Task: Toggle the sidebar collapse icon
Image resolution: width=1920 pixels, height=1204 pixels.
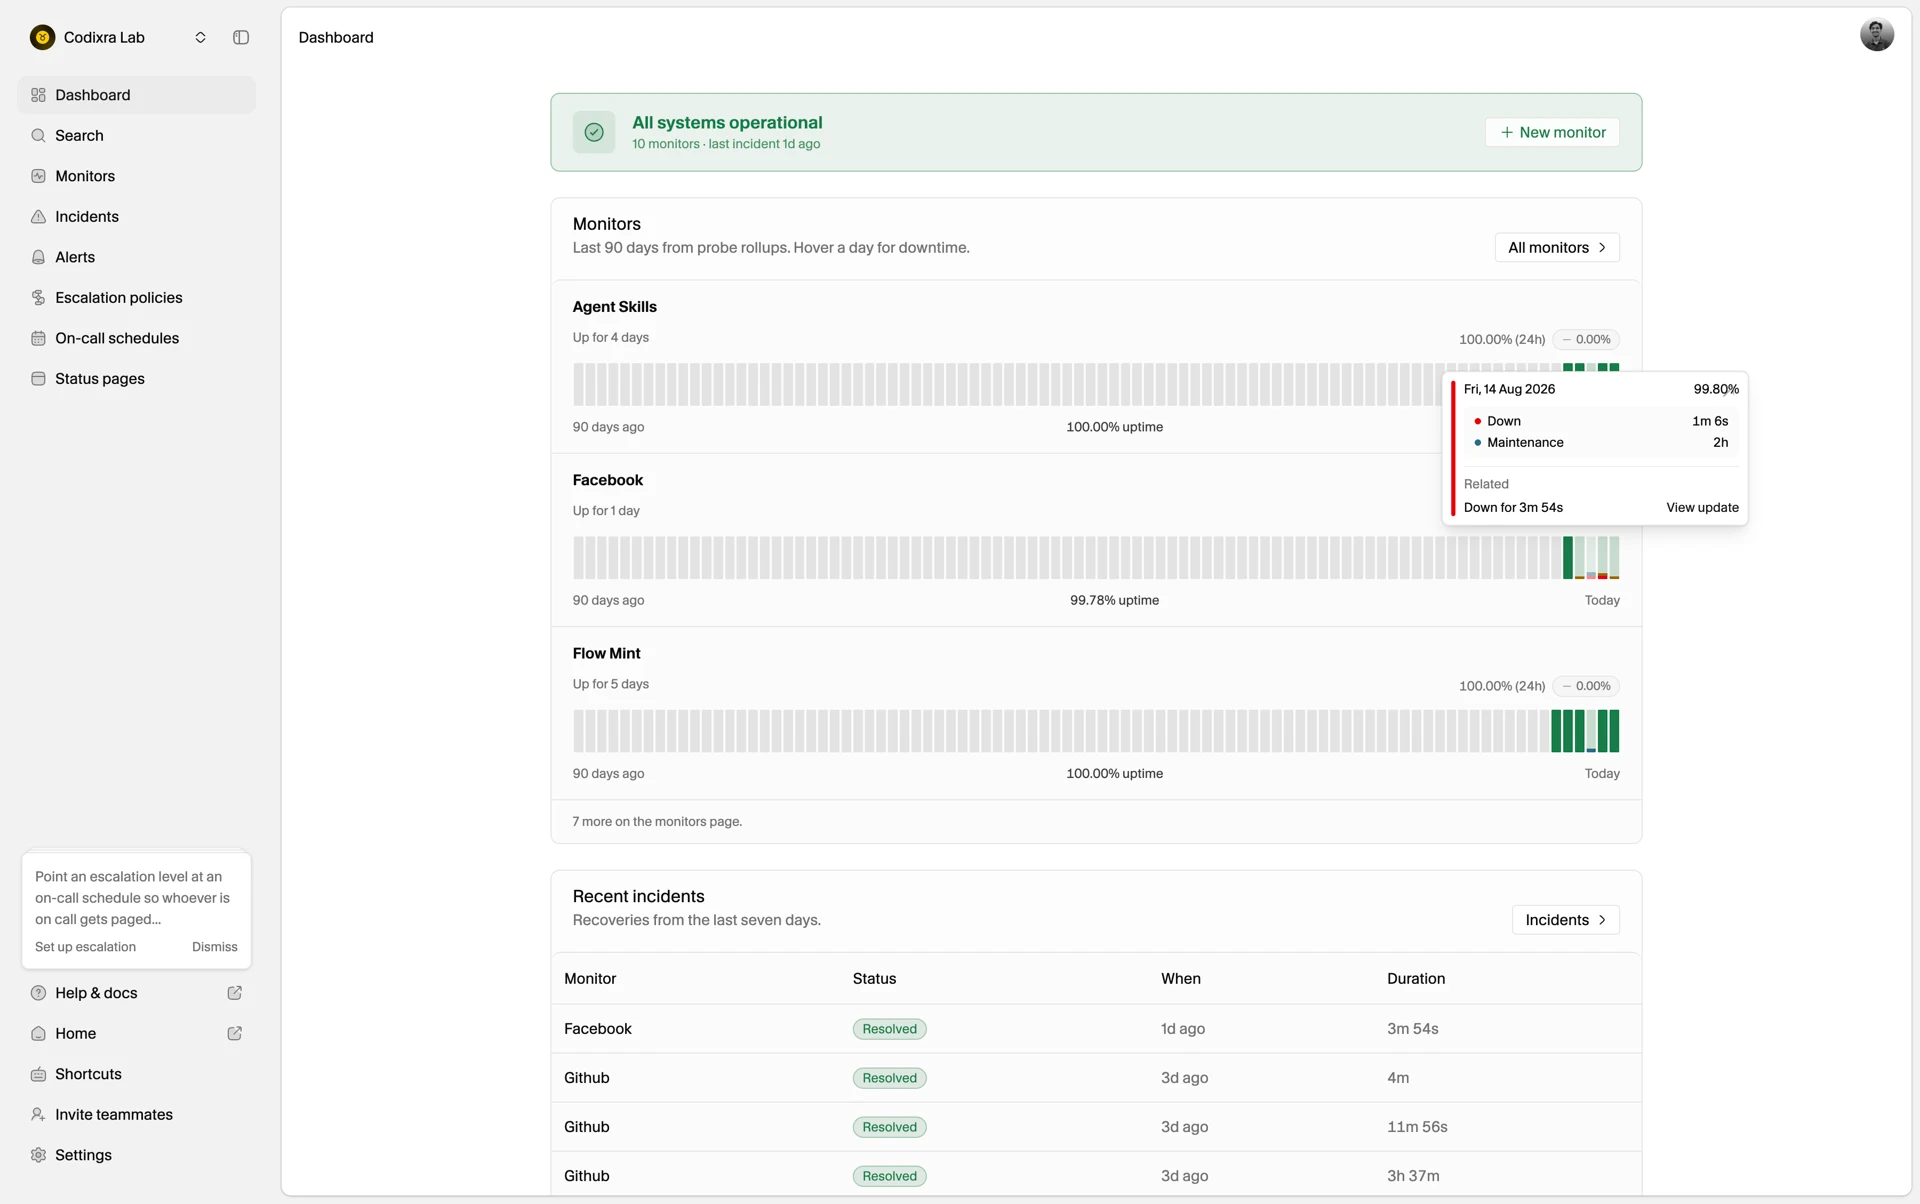Action: click(241, 37)
